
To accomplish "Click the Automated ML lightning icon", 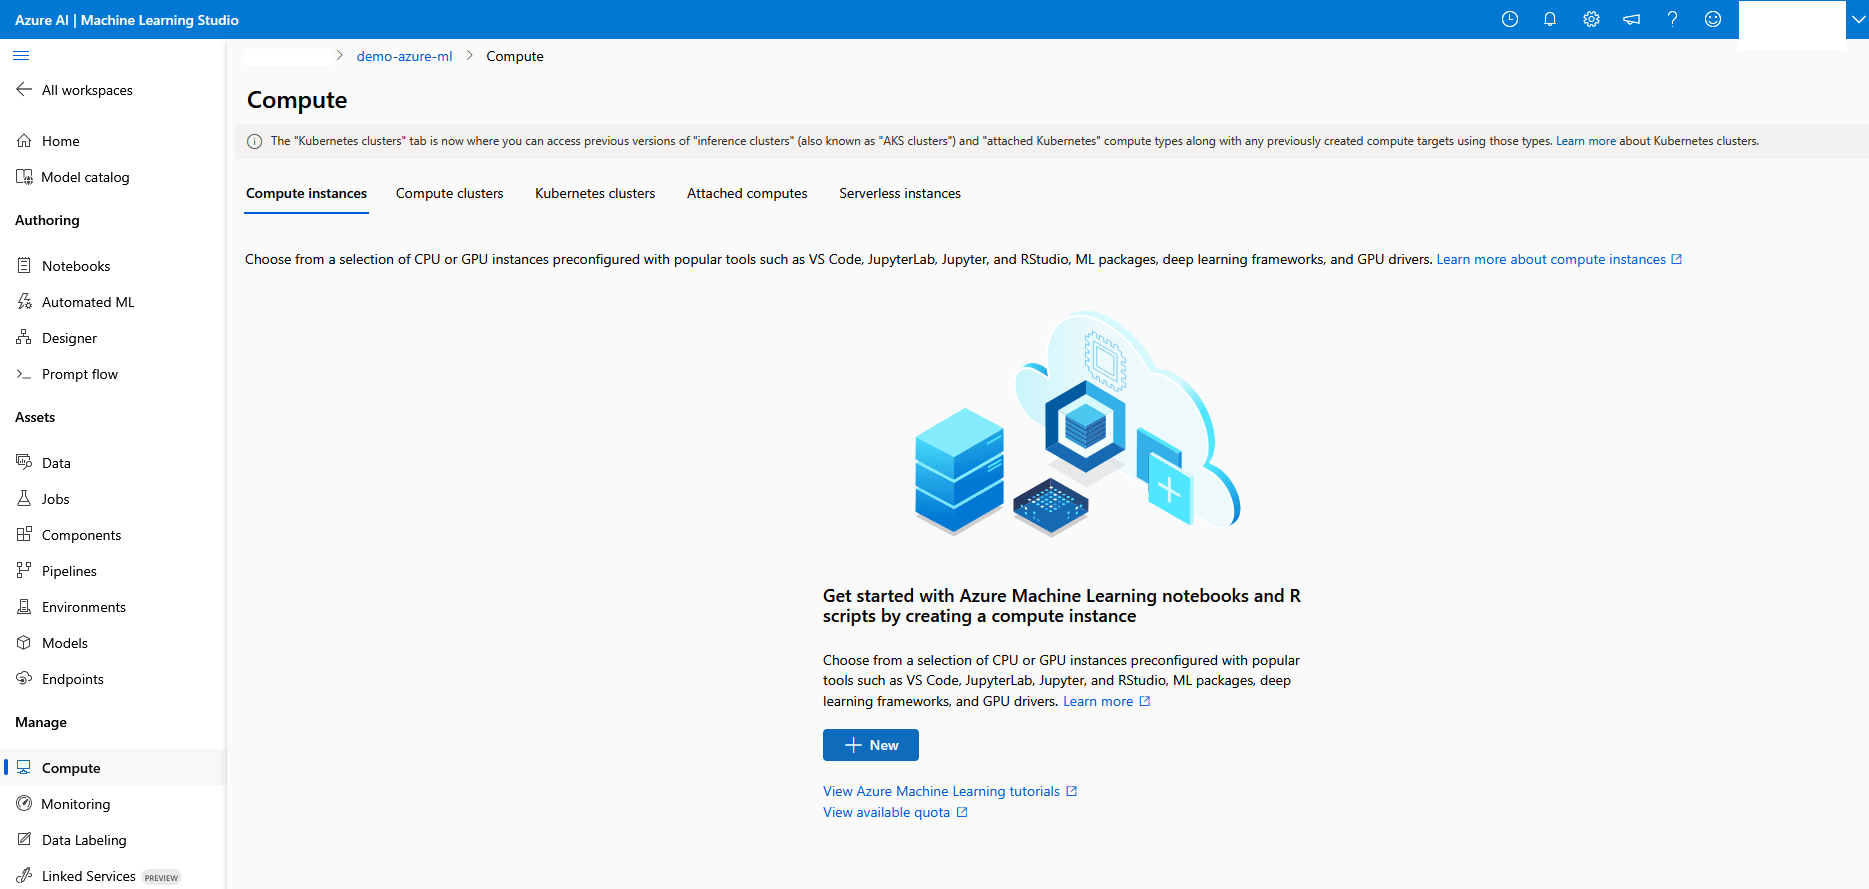I will (24, 302).
